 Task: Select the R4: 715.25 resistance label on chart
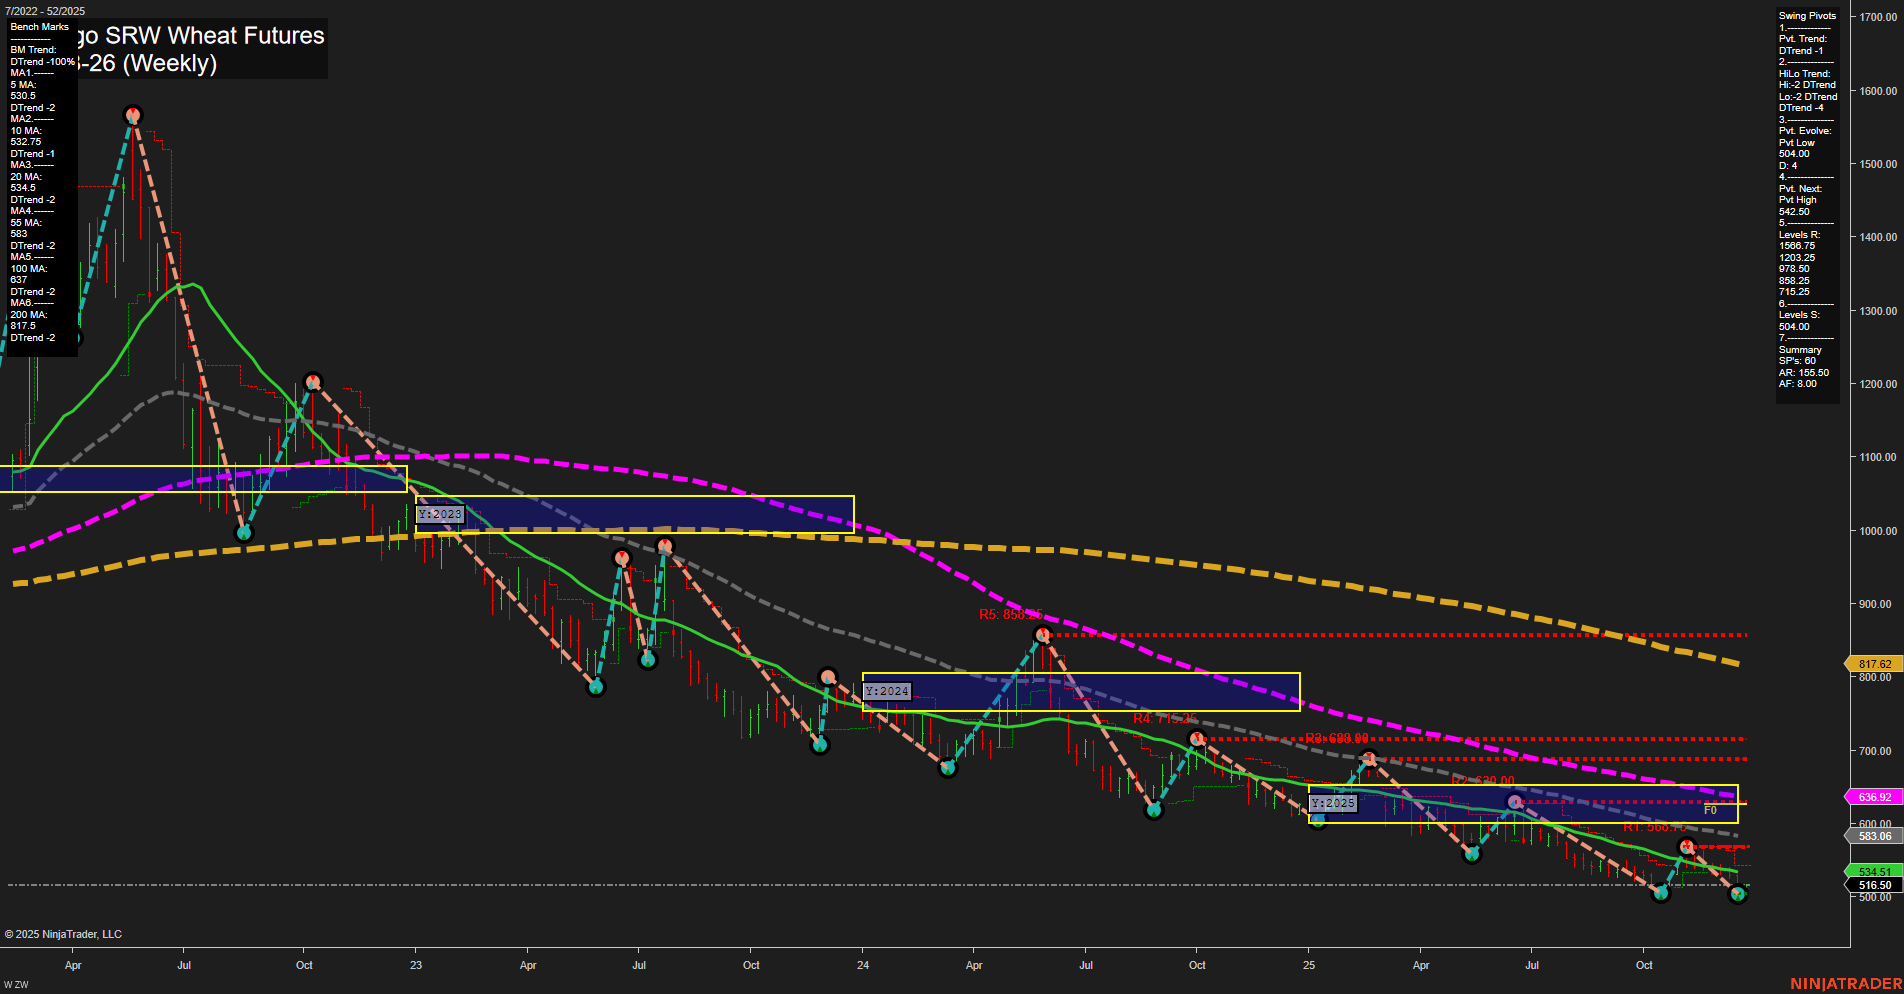click(1162, 716)
